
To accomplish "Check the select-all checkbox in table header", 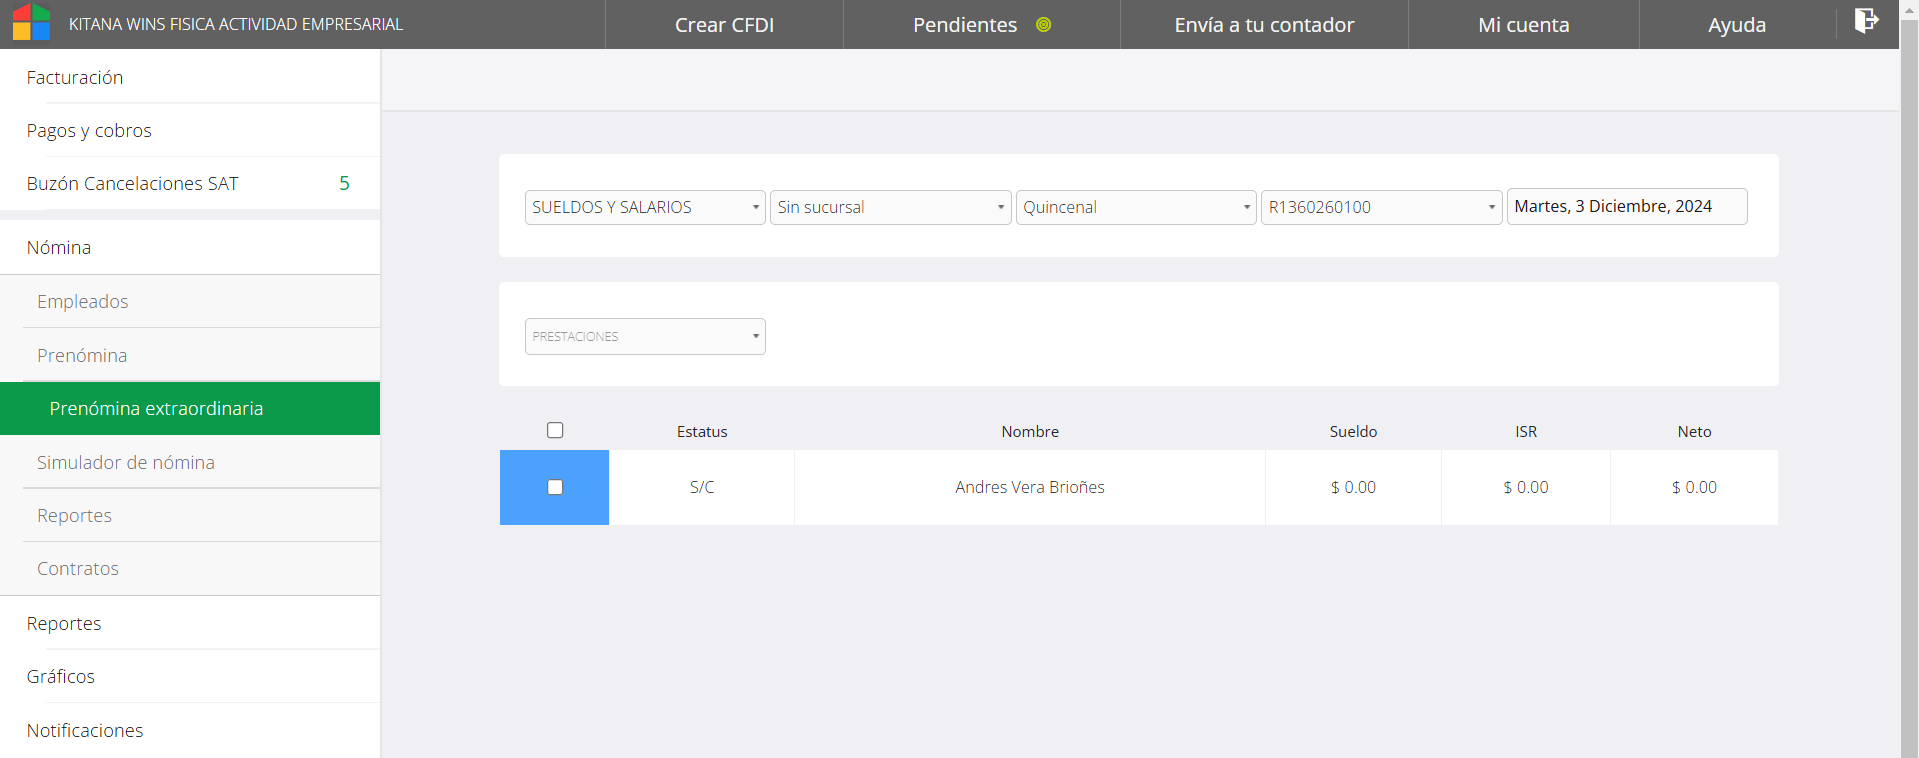I will 555,430.
